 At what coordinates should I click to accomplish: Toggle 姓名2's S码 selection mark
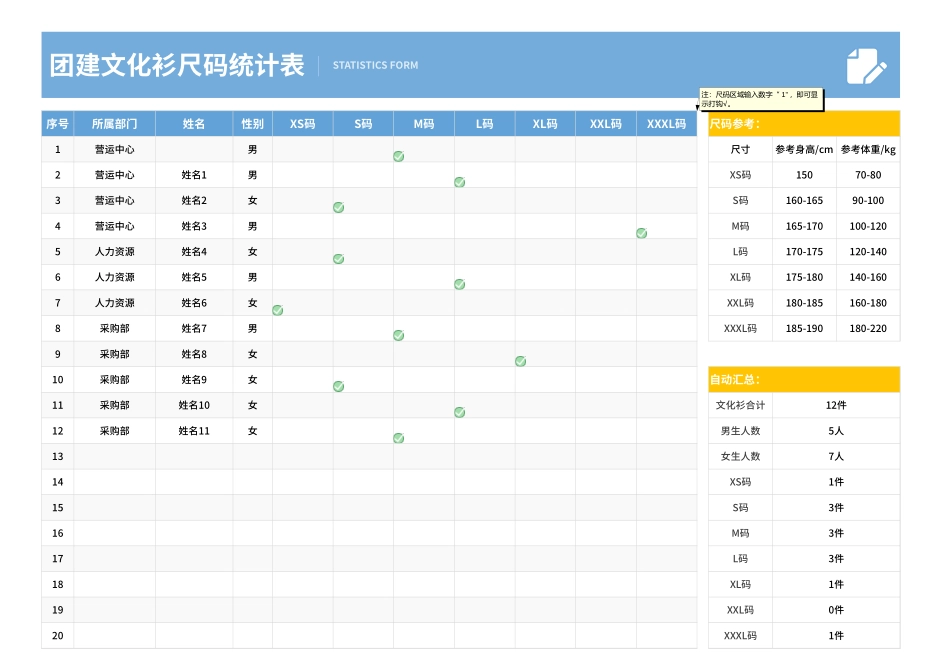coord(338,207)
